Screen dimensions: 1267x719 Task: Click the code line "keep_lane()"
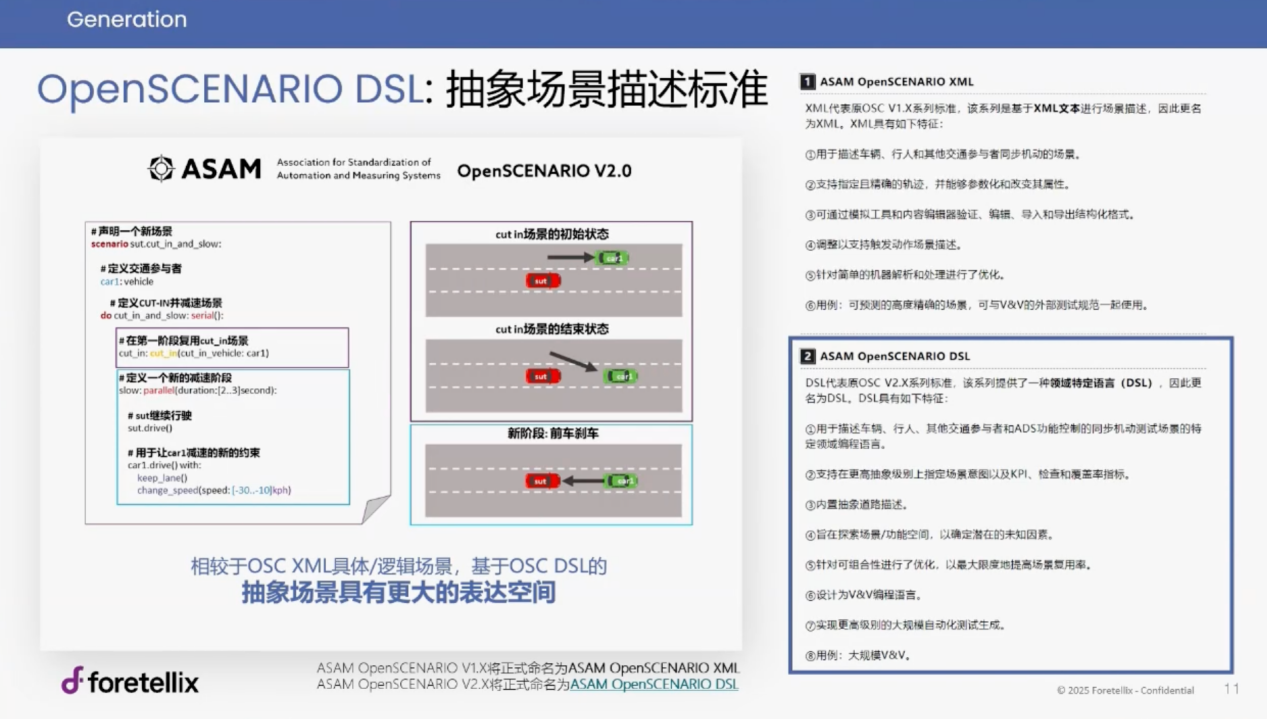(162, 478)
